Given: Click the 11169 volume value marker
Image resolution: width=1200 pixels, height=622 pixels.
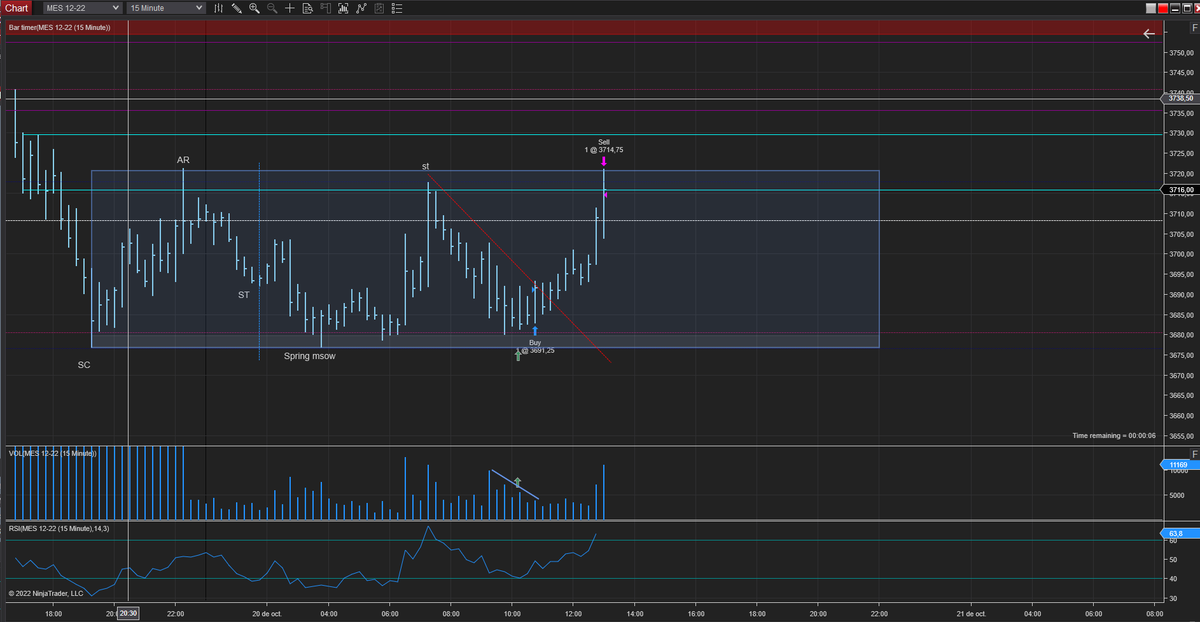Looking at the screenshot, I should (1178, 465).
